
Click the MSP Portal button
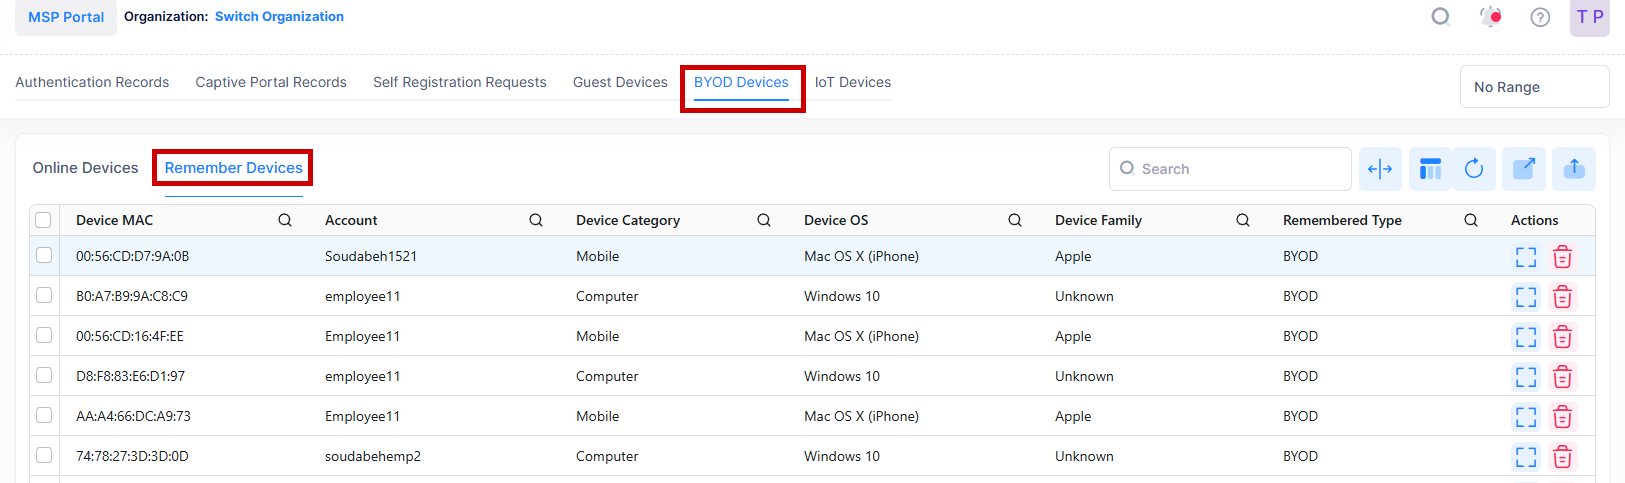click(x=66, y=17)
